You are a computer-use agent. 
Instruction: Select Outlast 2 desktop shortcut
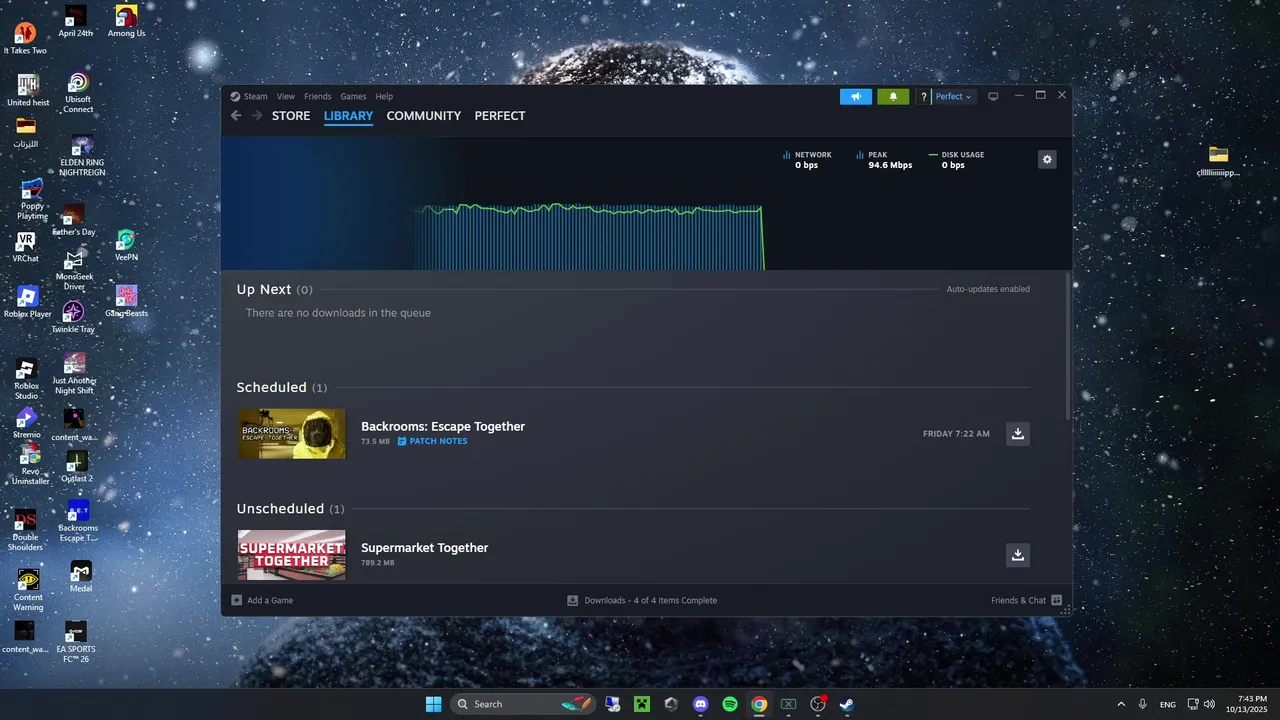(x=77, y=466)
